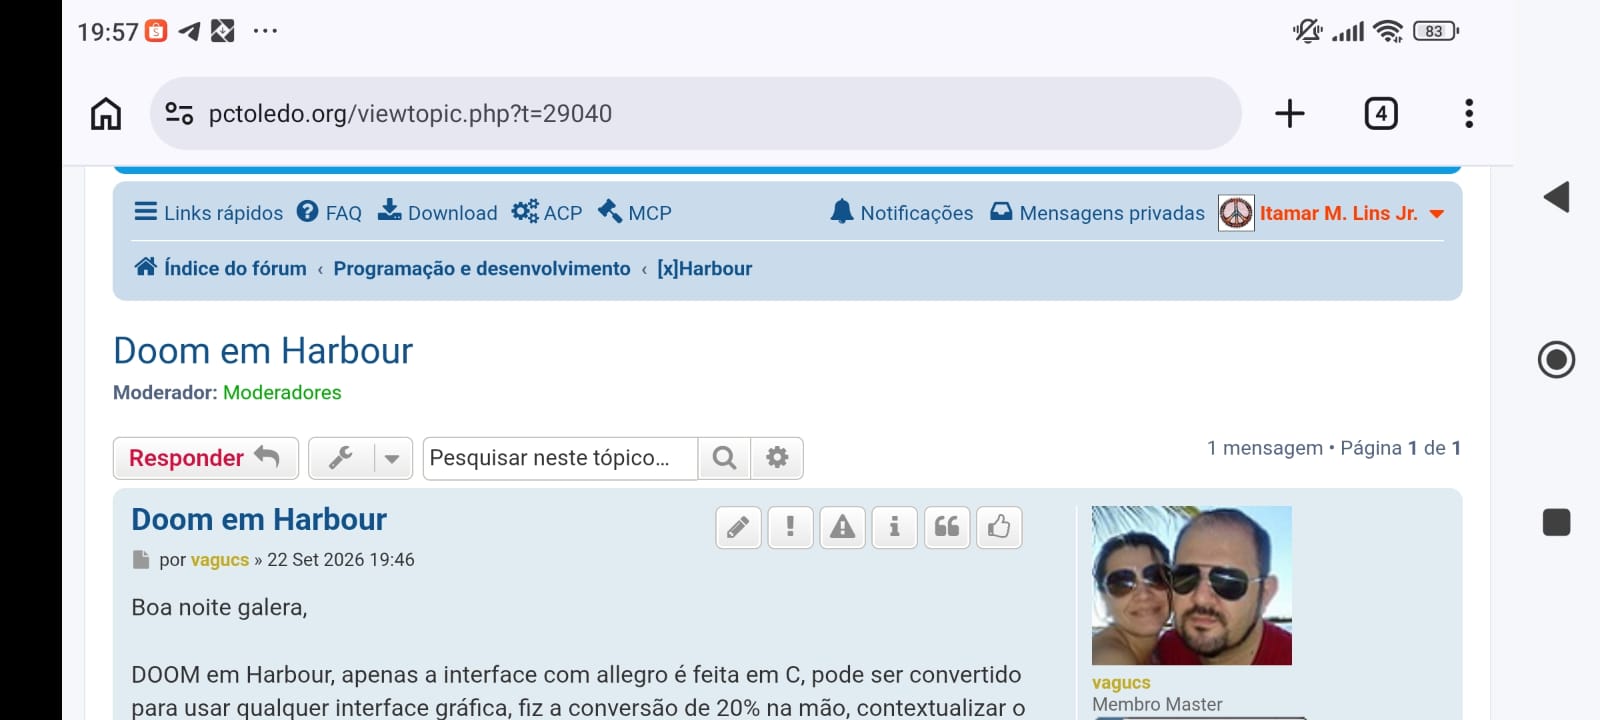Viewport: 1600px width, 720px height.
Task: Open the Moderadores group link
Action: (x=282, y=392)
